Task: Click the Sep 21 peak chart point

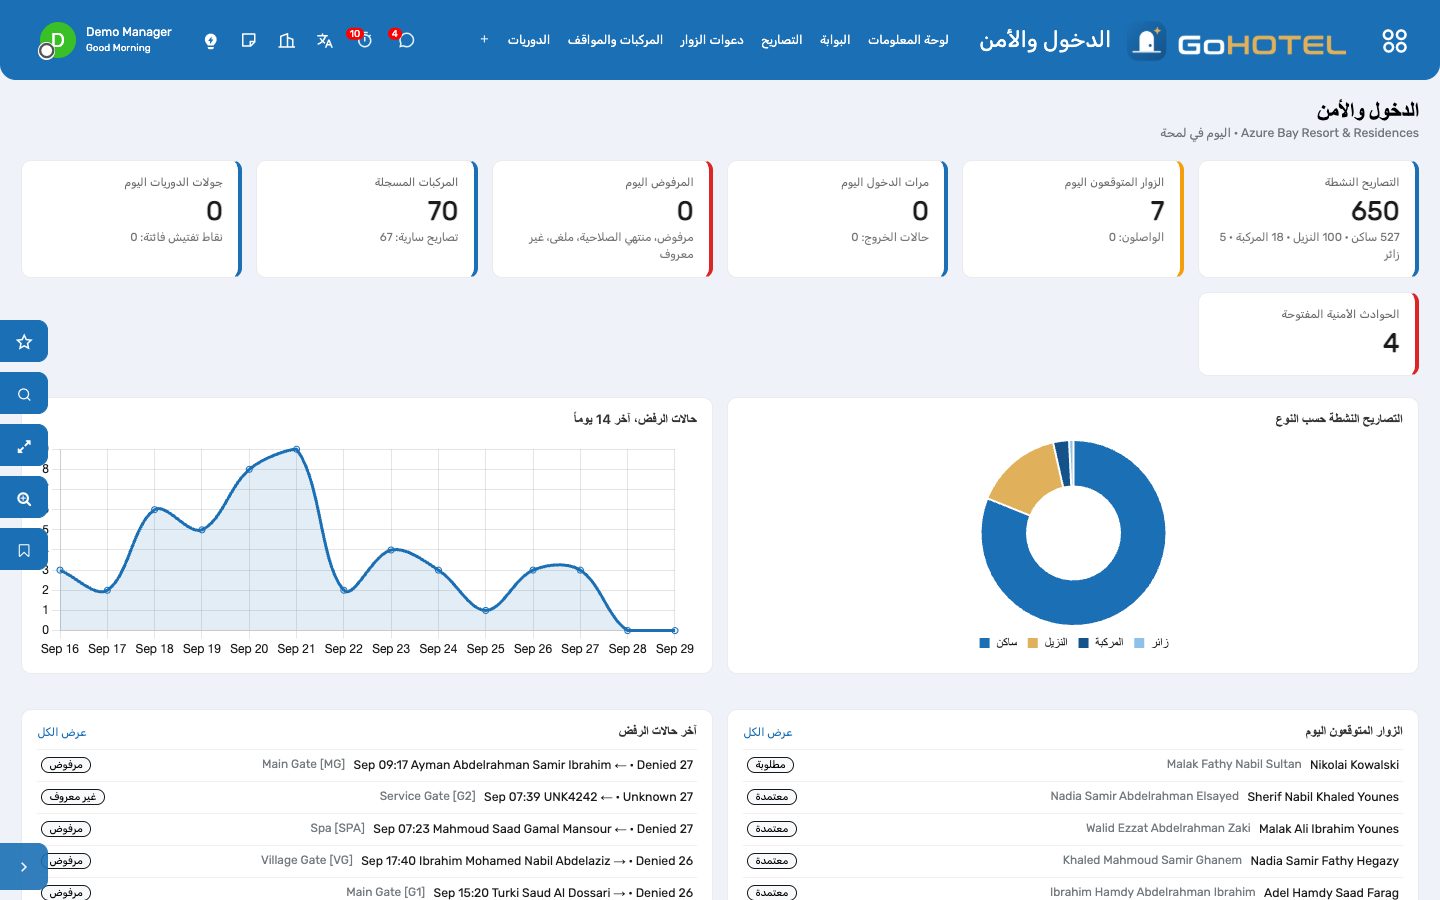Action: tap(297, 450)
